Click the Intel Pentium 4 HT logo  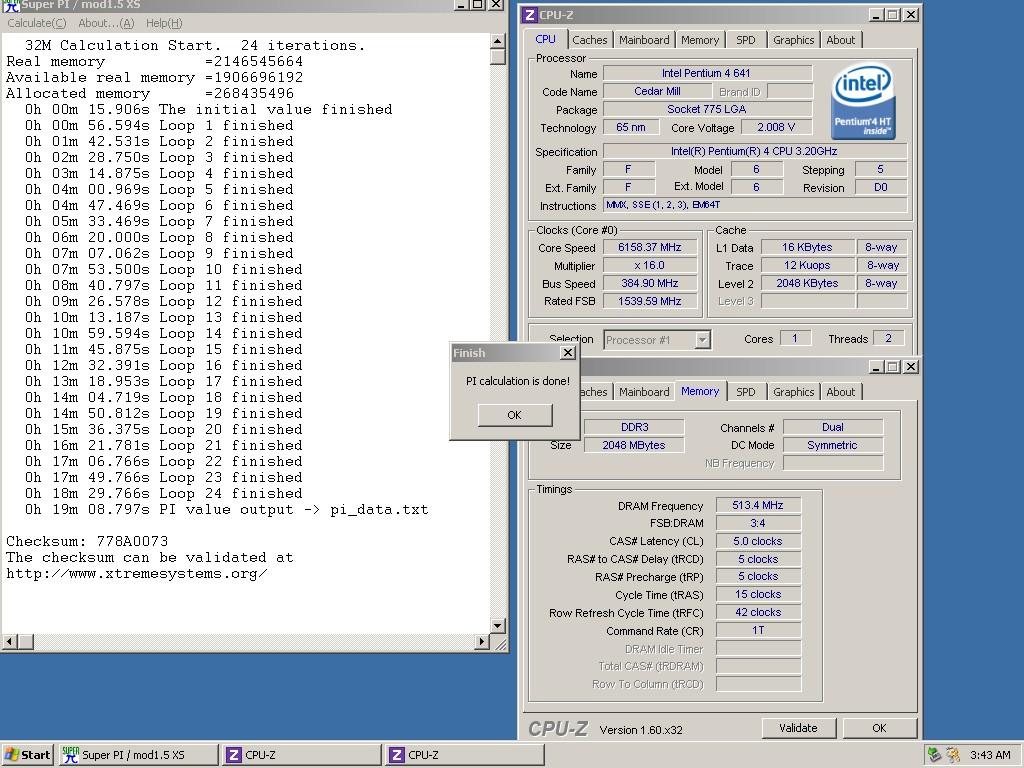[863, 101]
